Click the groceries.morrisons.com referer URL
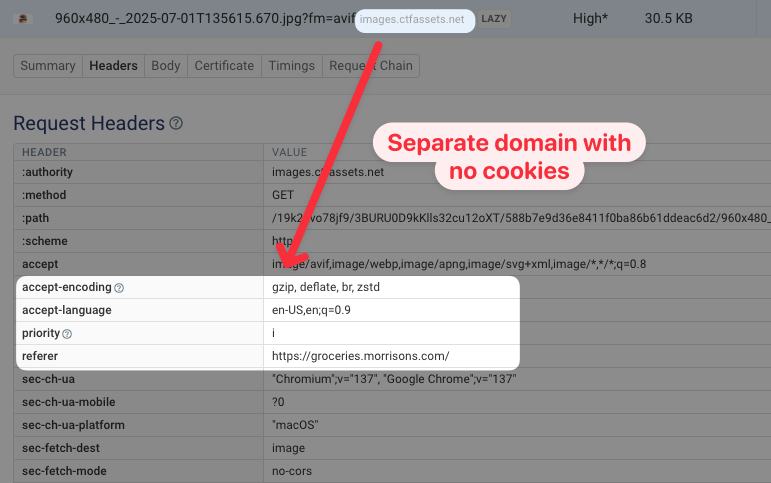Viewport: 771px width, 483px height. 360,356
